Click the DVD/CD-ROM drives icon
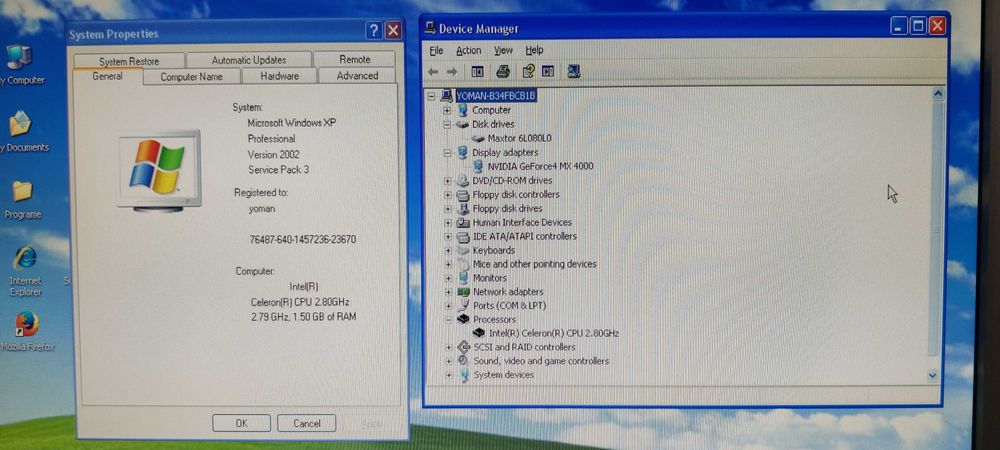The width and height of the screenshot is (1000, 450). [x=463, y=180]
